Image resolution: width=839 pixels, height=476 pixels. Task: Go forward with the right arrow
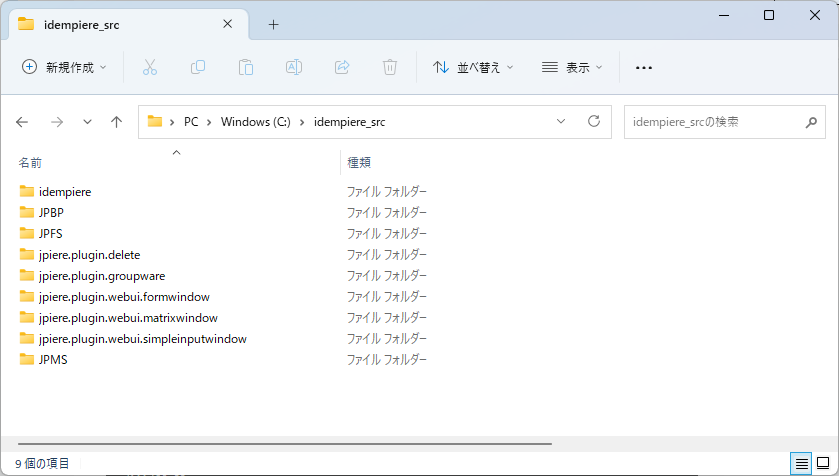[x=57, y=122]
